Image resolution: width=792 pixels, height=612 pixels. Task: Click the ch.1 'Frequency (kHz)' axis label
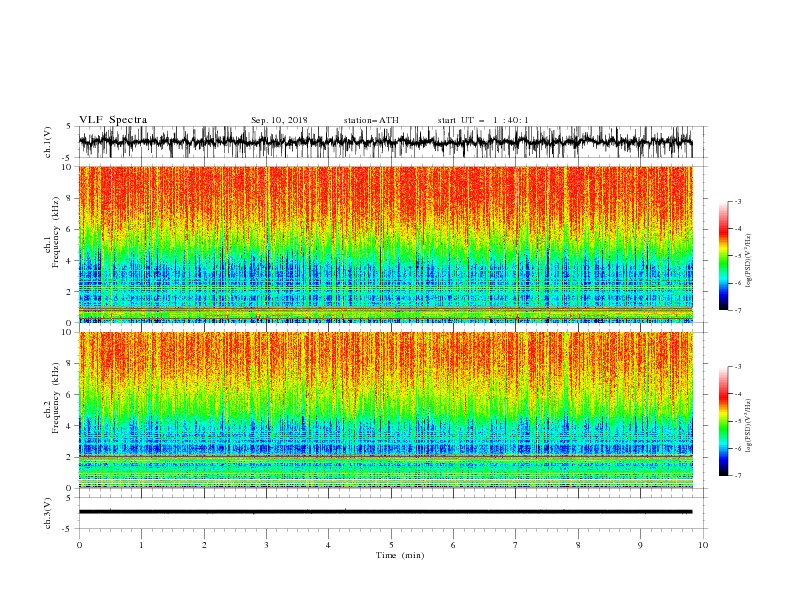click(x=56, y=232)
